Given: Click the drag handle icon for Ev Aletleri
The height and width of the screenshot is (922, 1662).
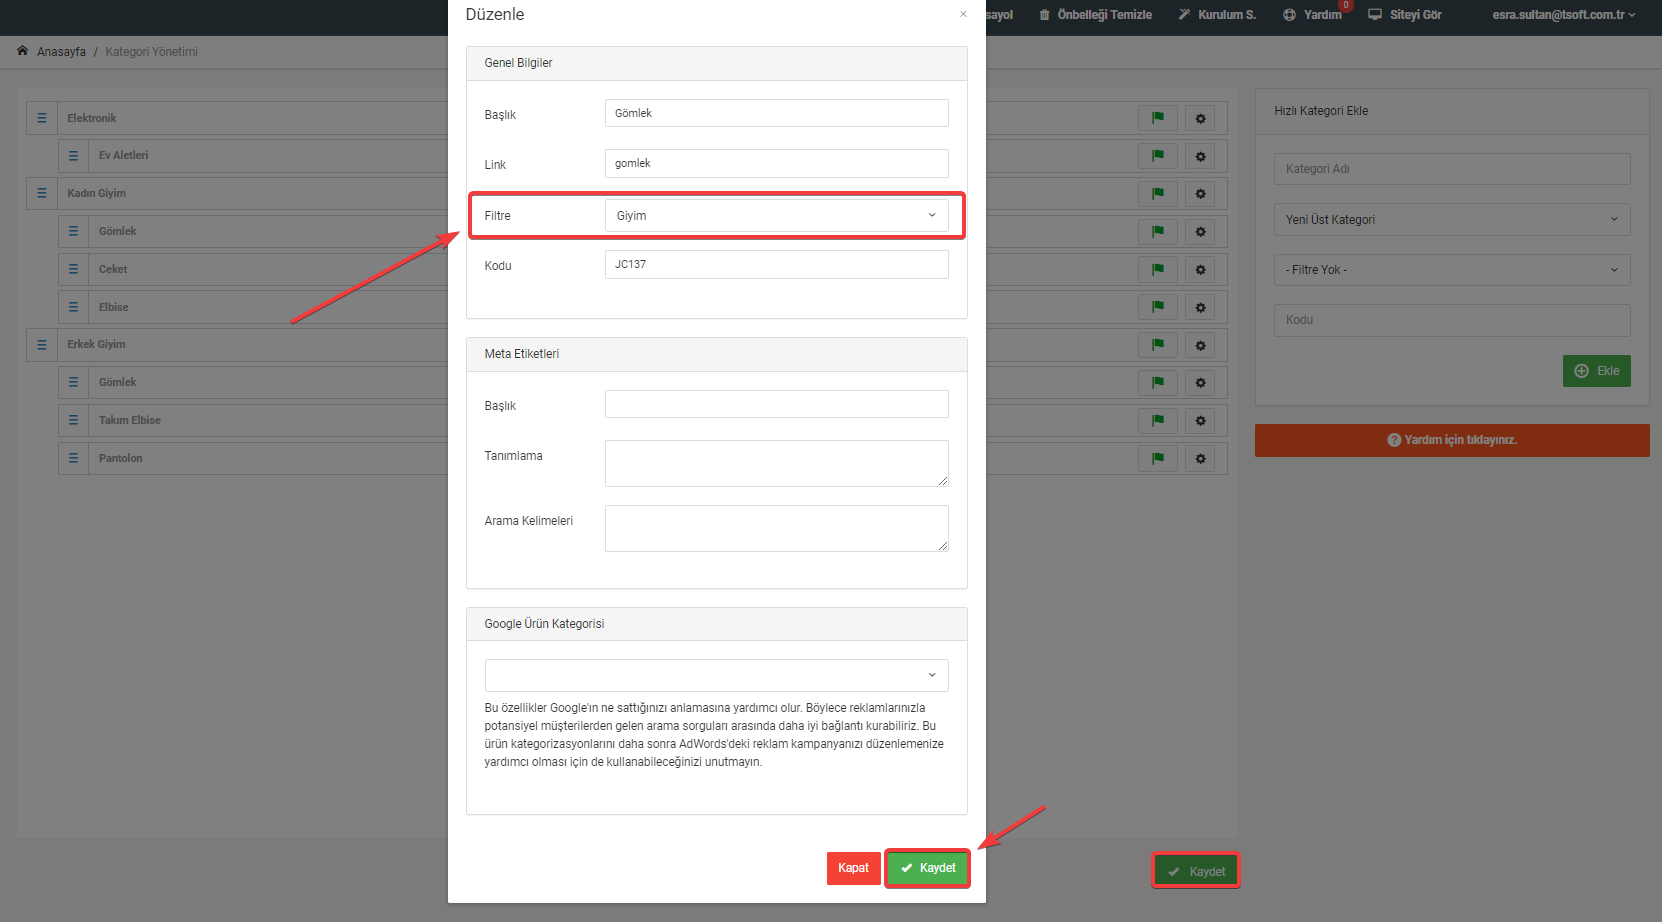Looking at the screenshot, I should click(73, 156).
